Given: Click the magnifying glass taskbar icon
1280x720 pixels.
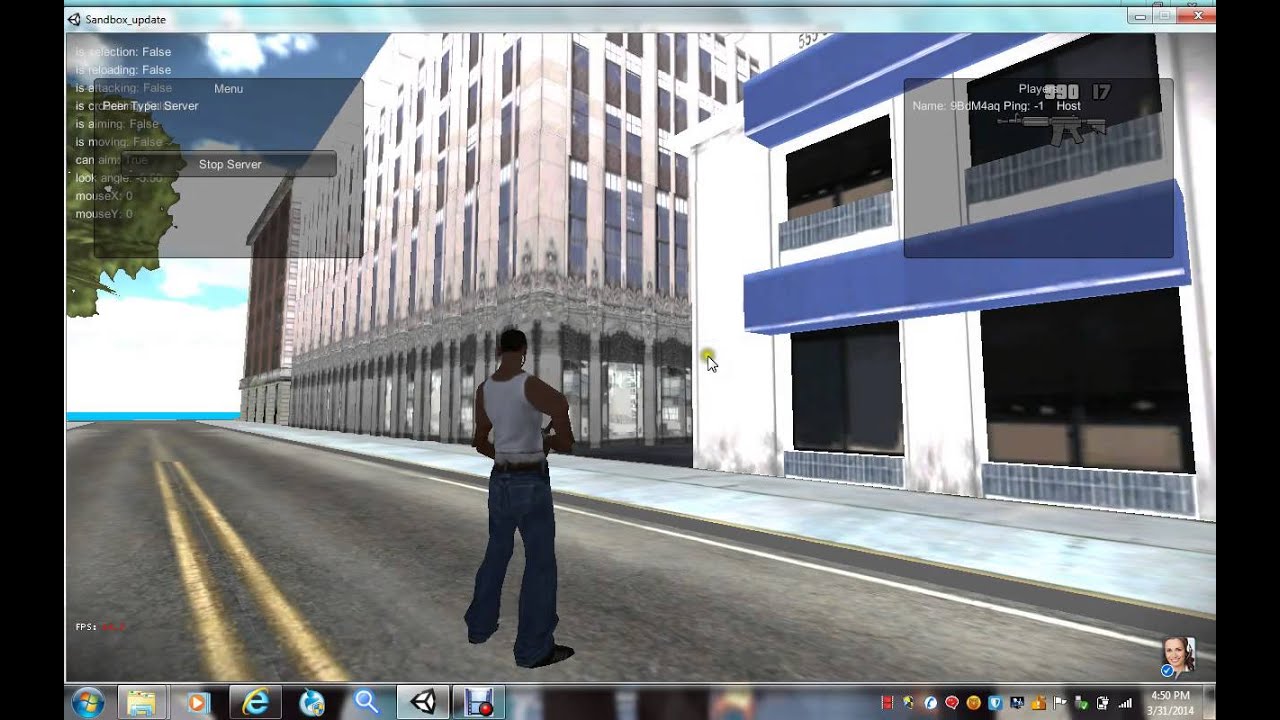Looking at the screenshot, I should click(x=367, y=703).
